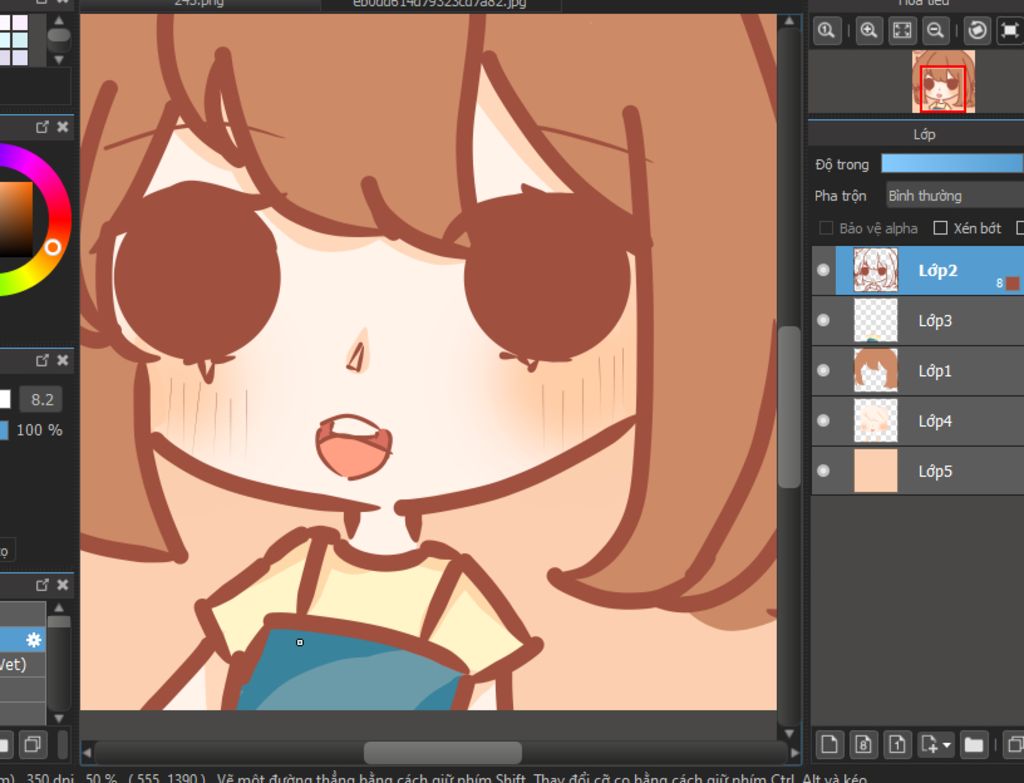
Task: Reset canvas rotation in navigator toolbar
Action: 977,31
